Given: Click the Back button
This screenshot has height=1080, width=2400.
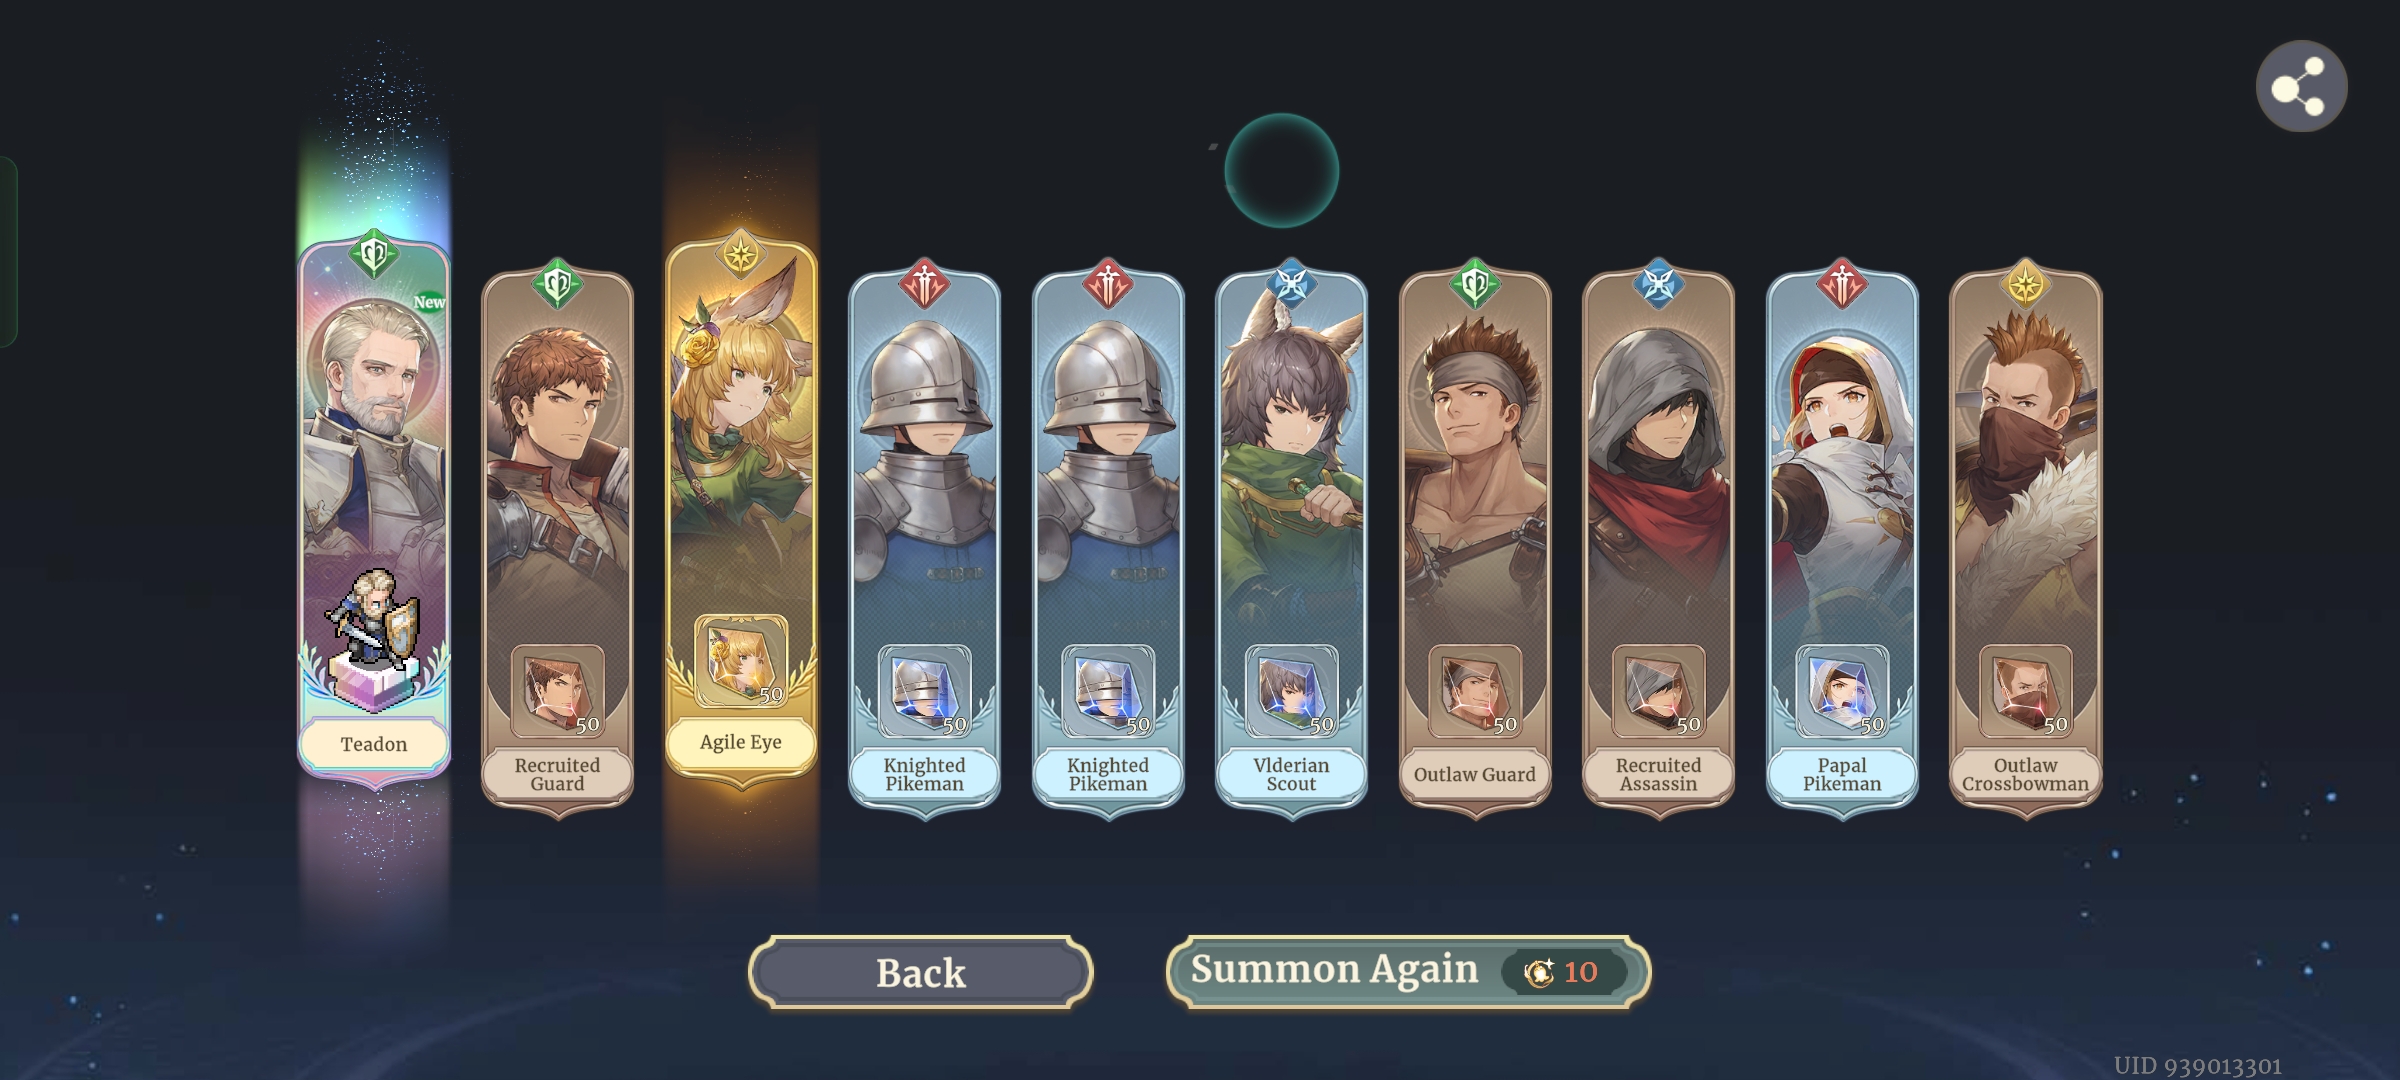Looking at the screenshot, I should (x=921, y=972).
